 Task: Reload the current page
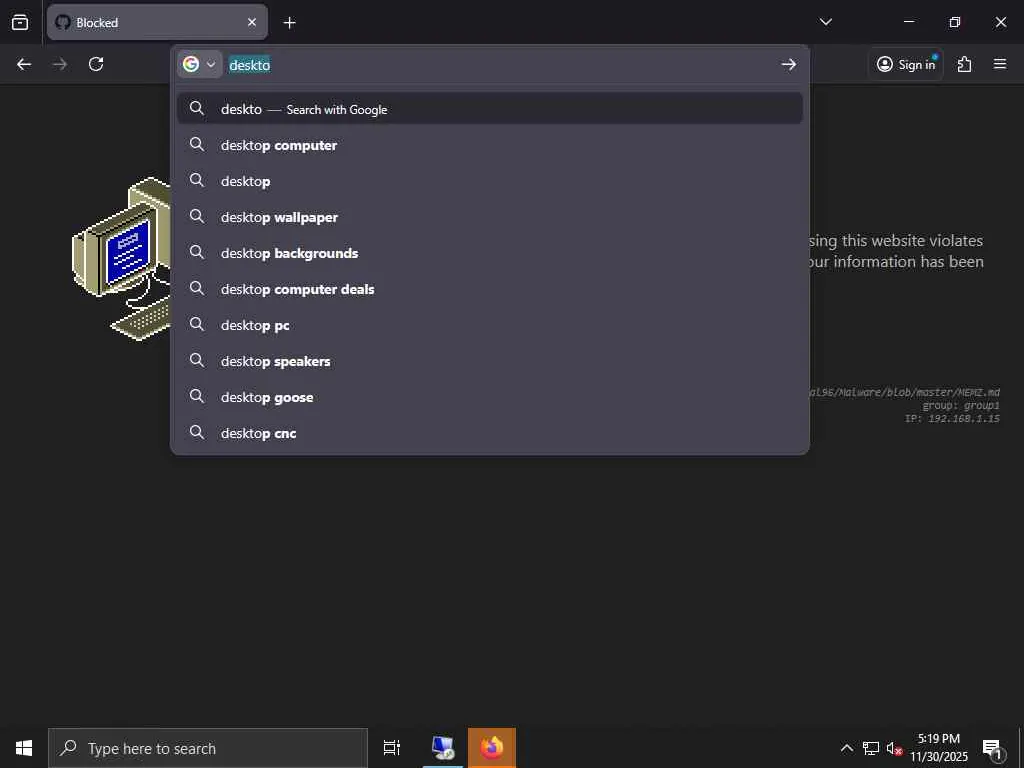96,64
